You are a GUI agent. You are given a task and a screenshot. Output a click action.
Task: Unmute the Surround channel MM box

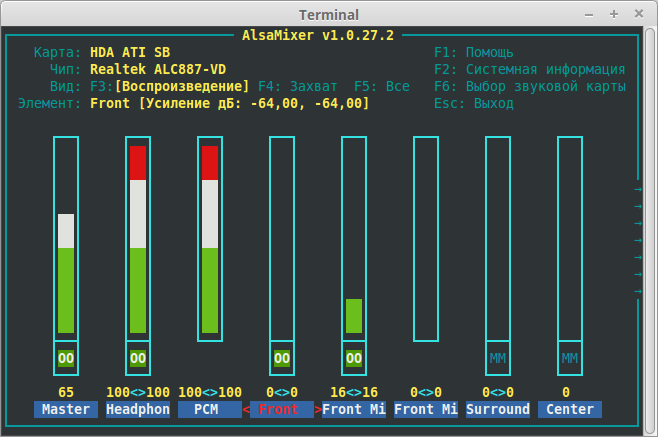pos(498,358)
